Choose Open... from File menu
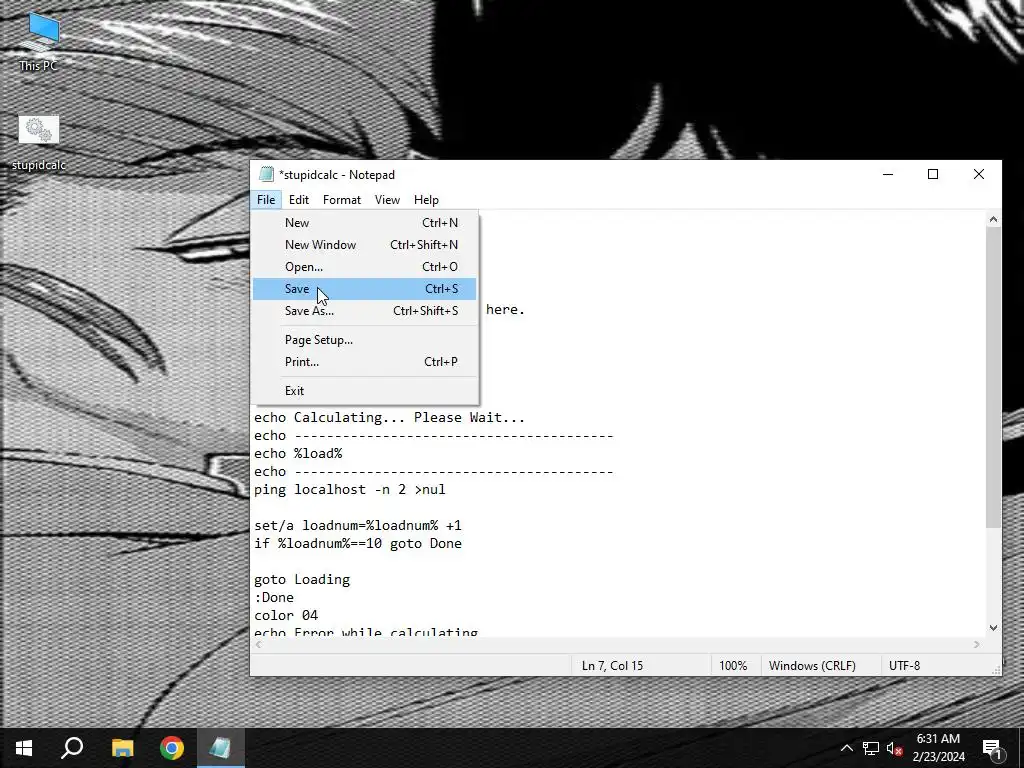1024x768 pixels. click(x=364, y=266)
